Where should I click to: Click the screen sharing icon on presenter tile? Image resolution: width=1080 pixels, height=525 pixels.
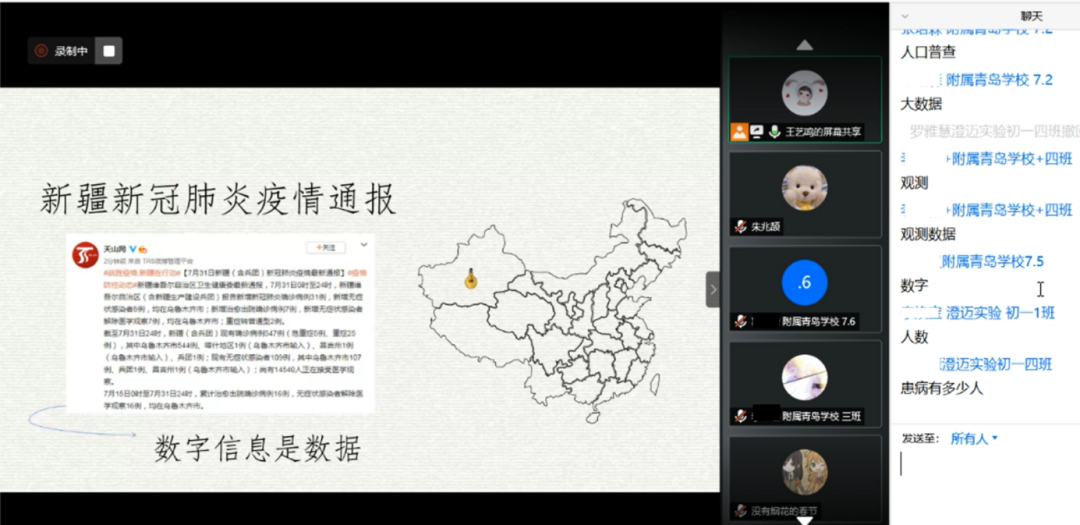[x=757, y=131]
